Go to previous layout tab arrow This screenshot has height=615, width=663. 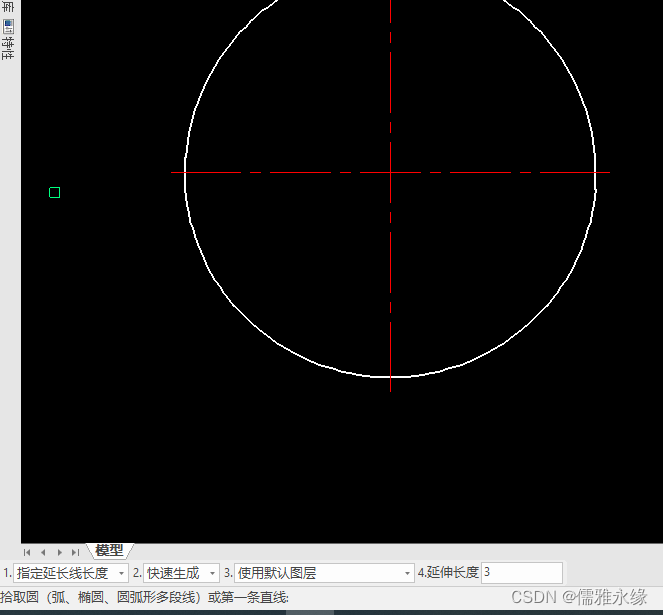(x=43, y=552)
